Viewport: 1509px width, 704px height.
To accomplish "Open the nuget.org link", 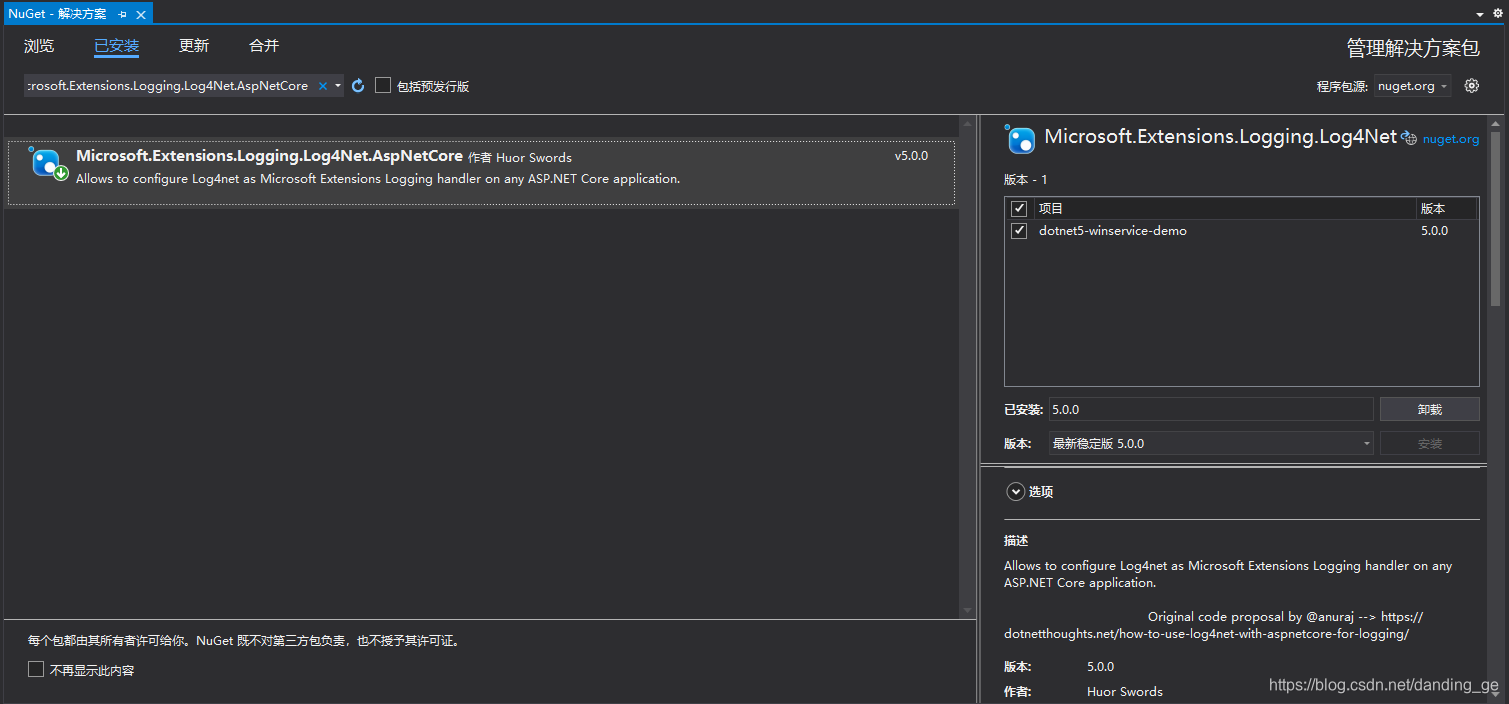I will [x=1450, y=139].
